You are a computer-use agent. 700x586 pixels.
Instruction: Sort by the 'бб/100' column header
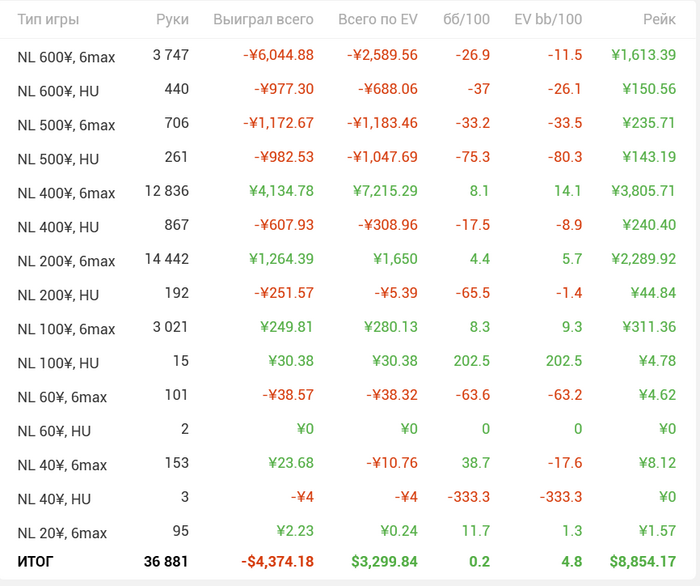click(467, 20)
